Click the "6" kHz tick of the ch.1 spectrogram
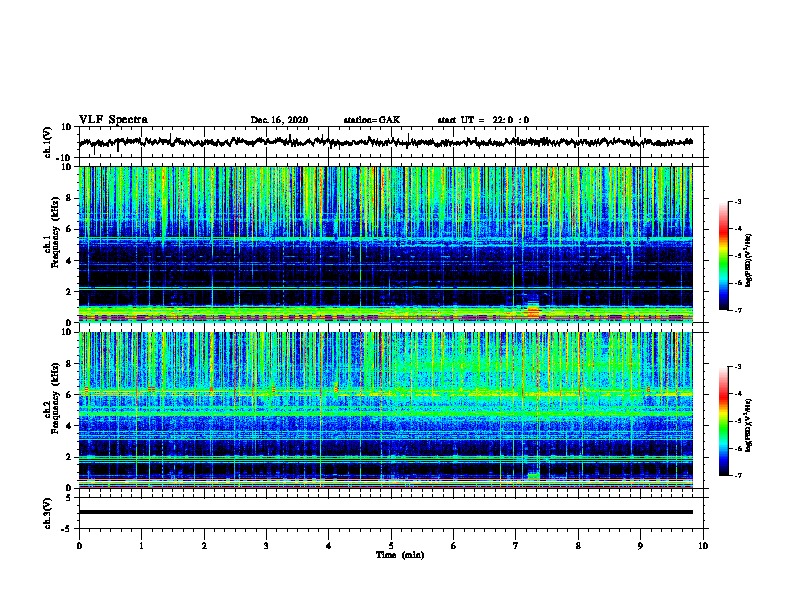This screenshot has width=792, height=612. [x=69, y=230]
